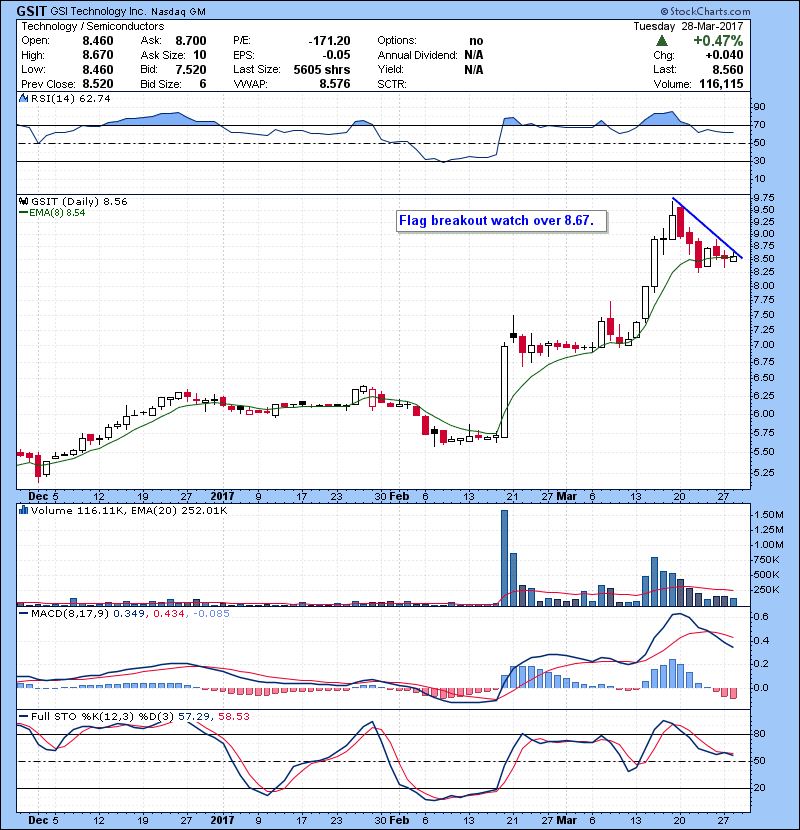Click the Bid value 7.520
The width and height of the screenshot is (800, 830).
pyautogui.click(x=191, y=70)
